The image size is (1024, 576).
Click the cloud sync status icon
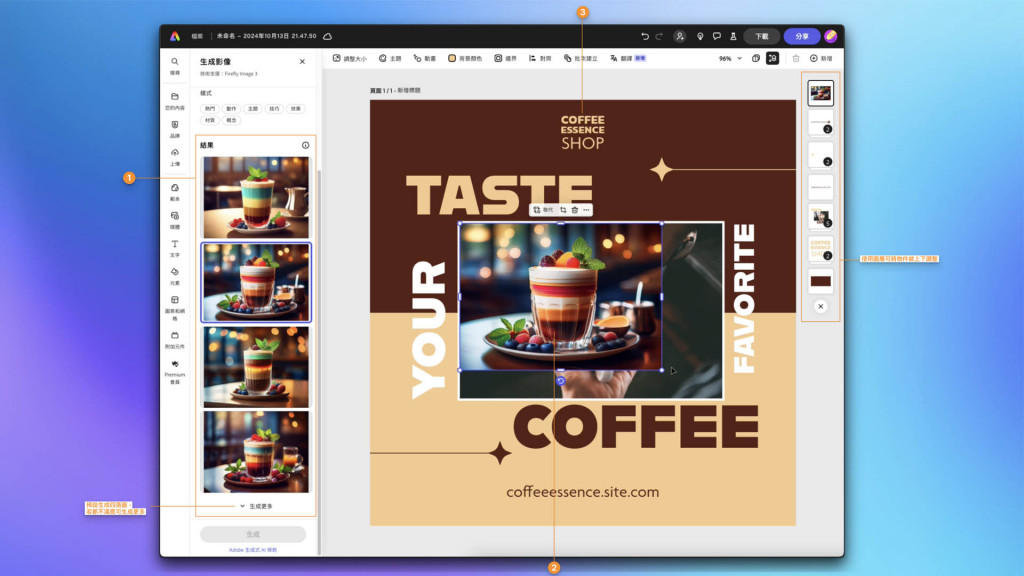(x=328, y=36)
